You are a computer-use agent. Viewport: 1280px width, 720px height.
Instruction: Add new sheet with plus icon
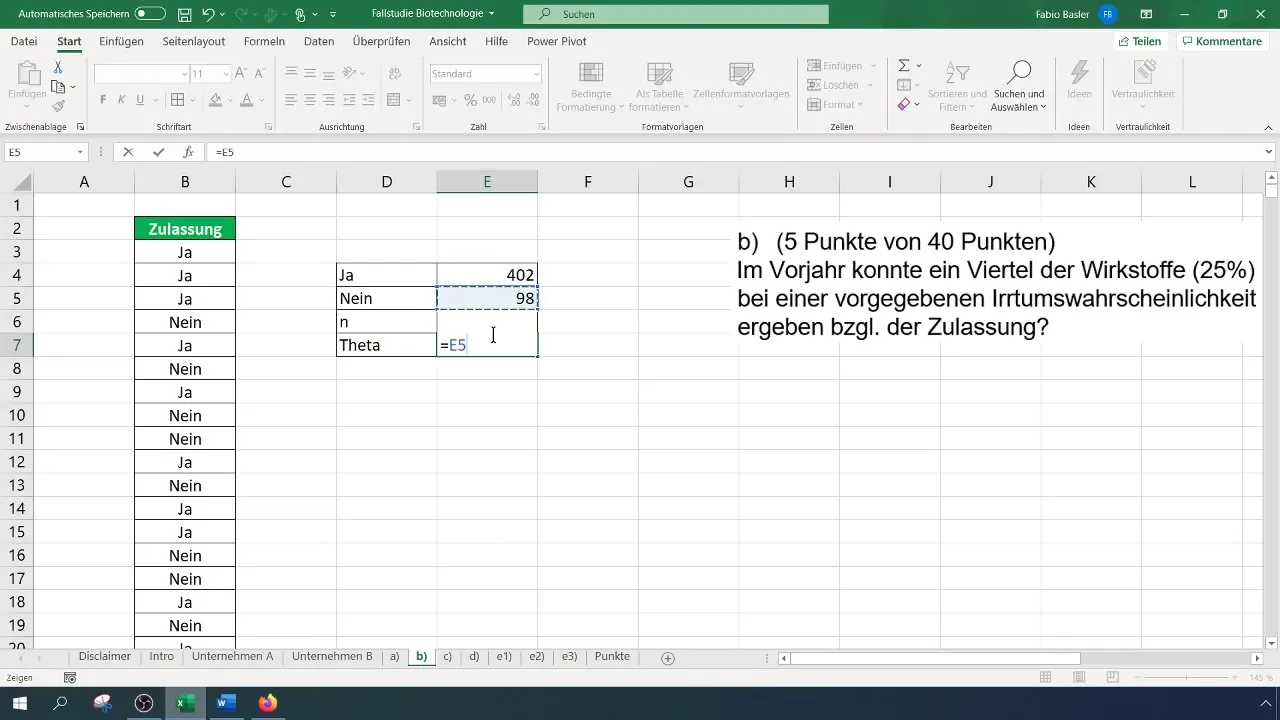click(668, 658)
